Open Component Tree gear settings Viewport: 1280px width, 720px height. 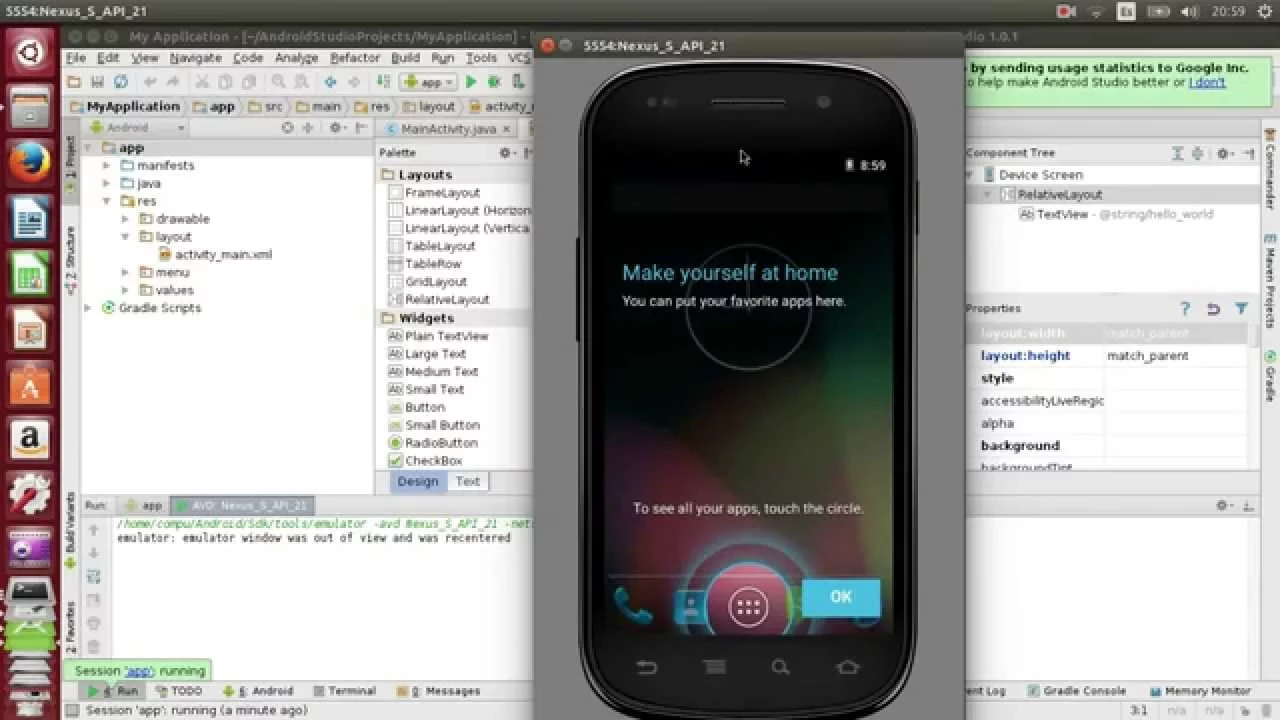click(x=1223, y=153)
